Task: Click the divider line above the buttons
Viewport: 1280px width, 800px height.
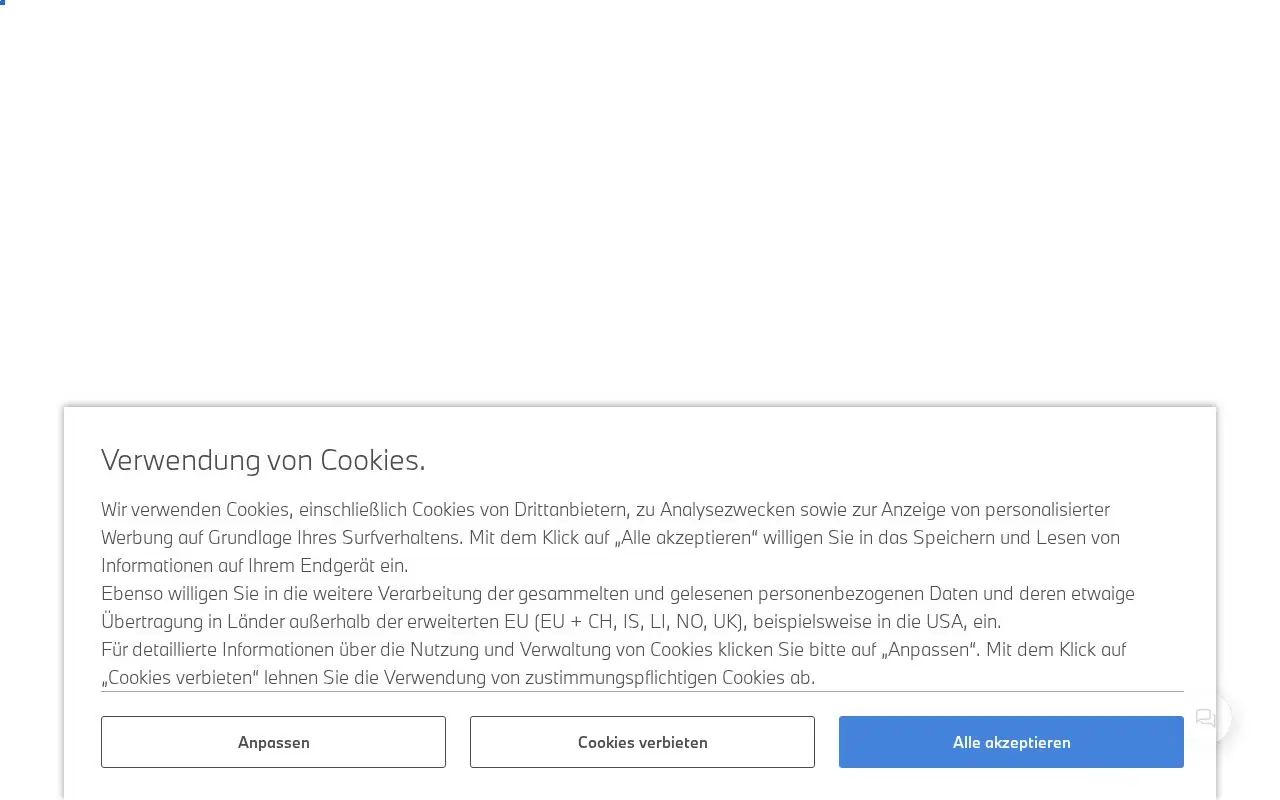Action: tap(642, 691)
